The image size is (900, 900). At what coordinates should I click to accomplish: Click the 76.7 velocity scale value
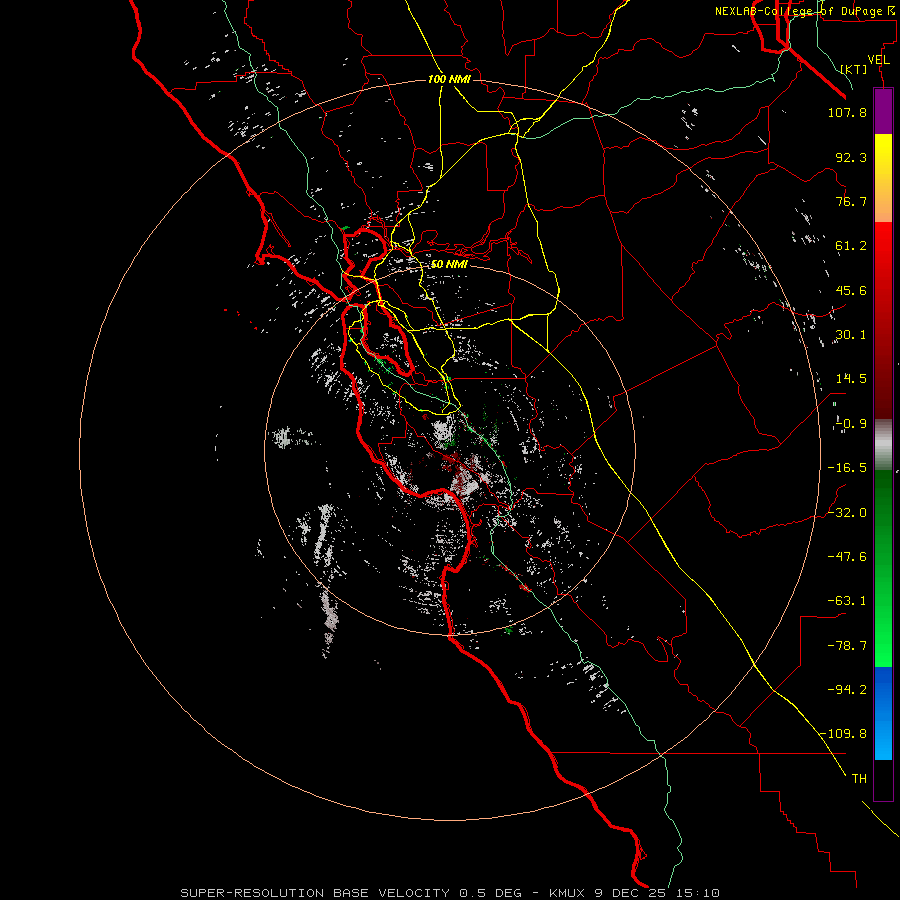coord(851,201)
